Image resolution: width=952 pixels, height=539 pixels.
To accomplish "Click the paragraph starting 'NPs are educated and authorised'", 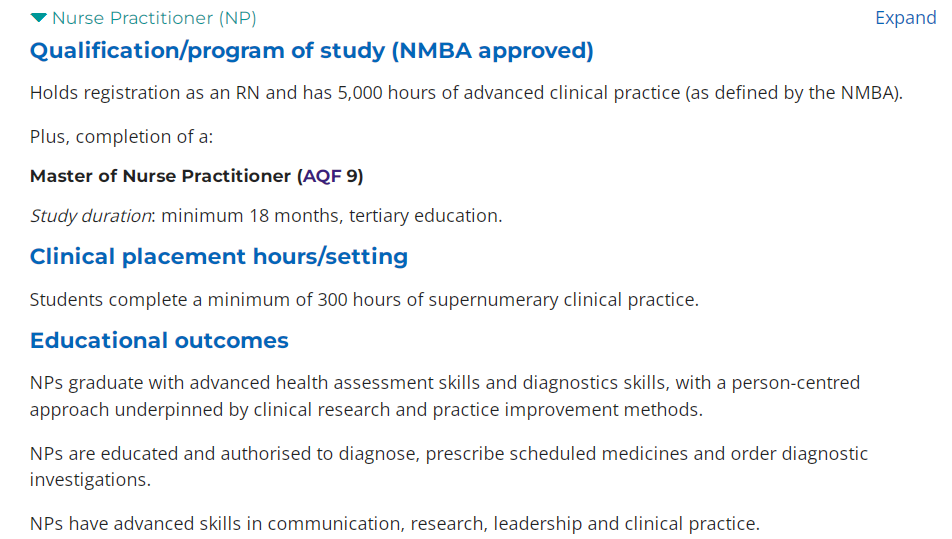I will tap(449, 467).
